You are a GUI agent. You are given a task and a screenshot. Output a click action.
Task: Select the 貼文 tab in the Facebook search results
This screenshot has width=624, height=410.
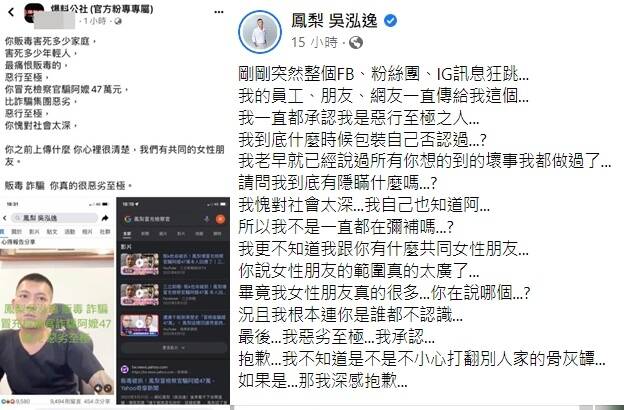click(x=52, y=231)
